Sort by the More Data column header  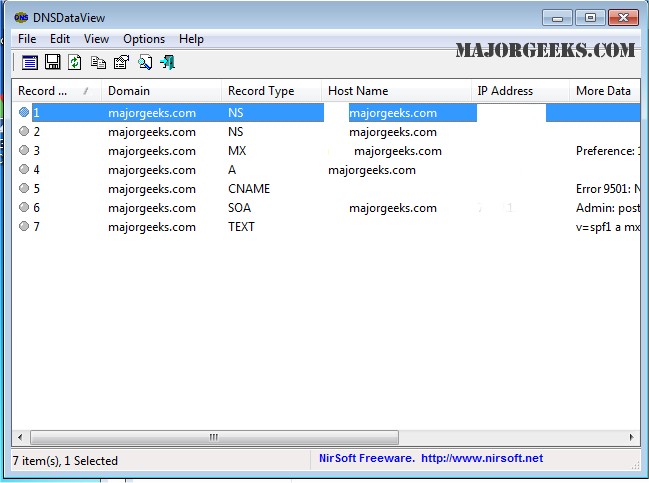point(605,91)
